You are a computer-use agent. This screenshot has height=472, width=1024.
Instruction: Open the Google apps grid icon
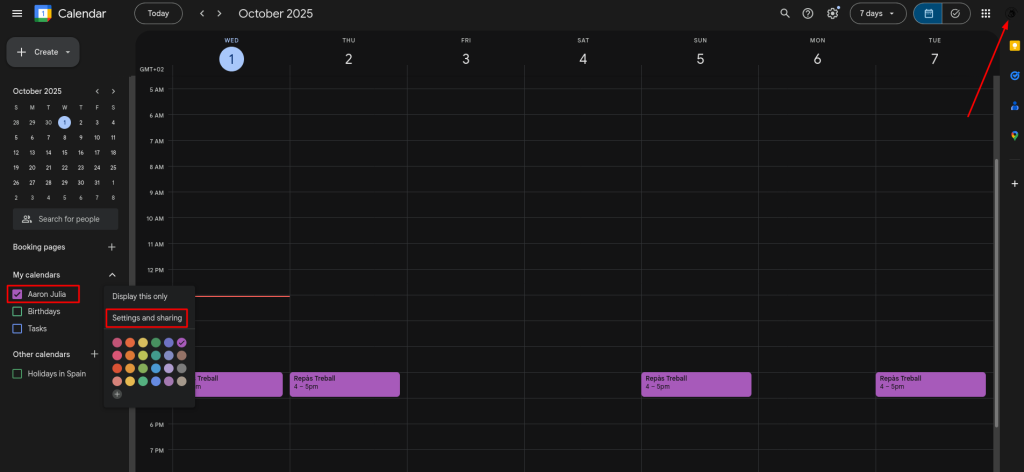[x=986, y=13]
